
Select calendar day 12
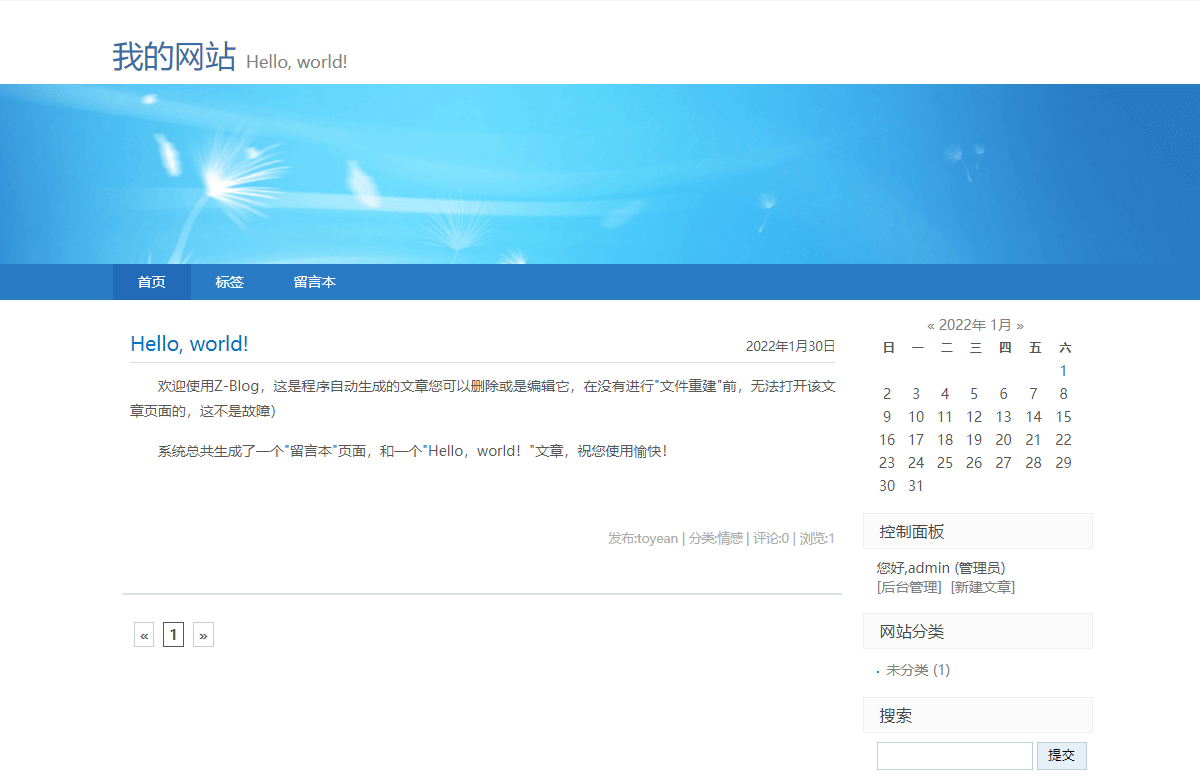974,417
